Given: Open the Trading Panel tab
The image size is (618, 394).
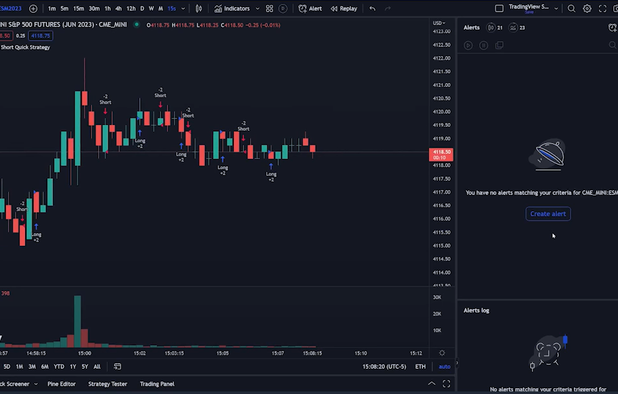Looking at the screenshot, I should click(157, 384).
